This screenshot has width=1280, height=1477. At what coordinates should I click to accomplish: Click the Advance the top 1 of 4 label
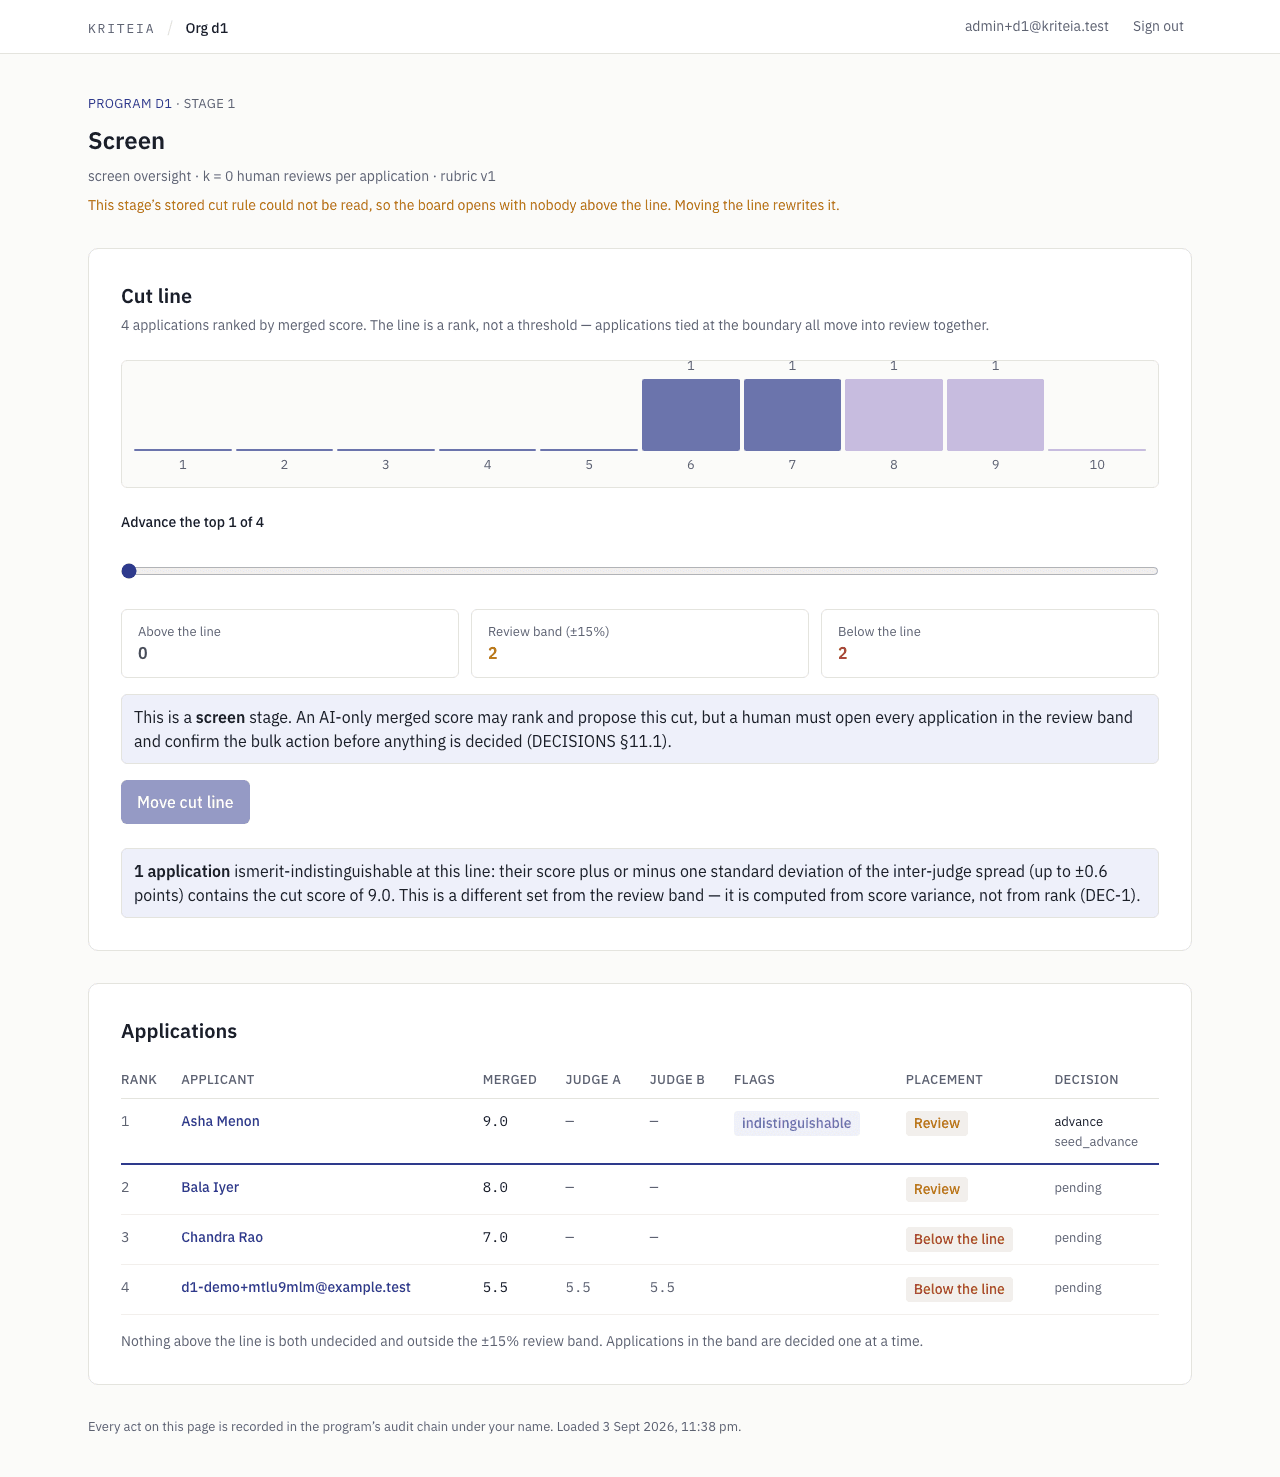192,522
